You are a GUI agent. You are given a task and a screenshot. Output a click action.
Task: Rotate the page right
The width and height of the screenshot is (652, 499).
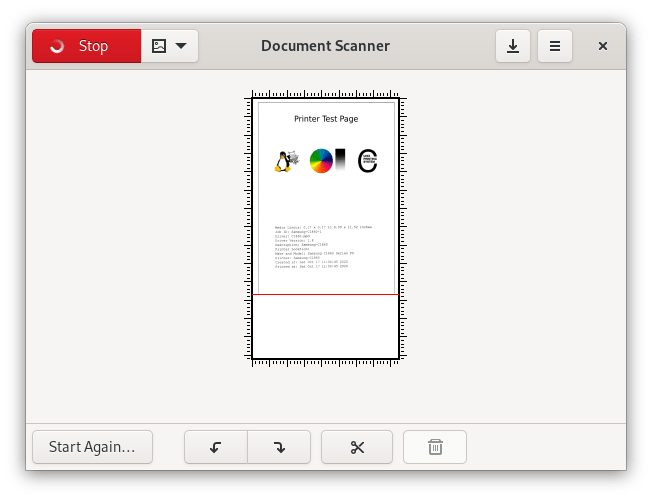(279, 447)
